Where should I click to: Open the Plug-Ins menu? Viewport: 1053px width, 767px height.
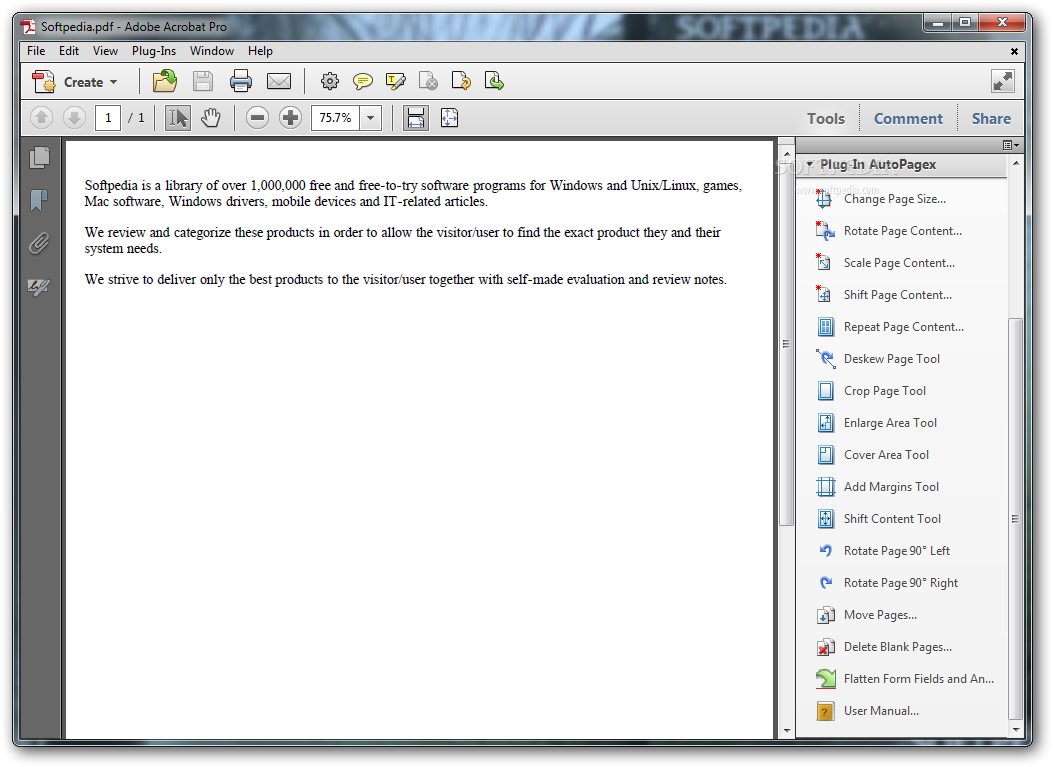[x=154, y=51]
